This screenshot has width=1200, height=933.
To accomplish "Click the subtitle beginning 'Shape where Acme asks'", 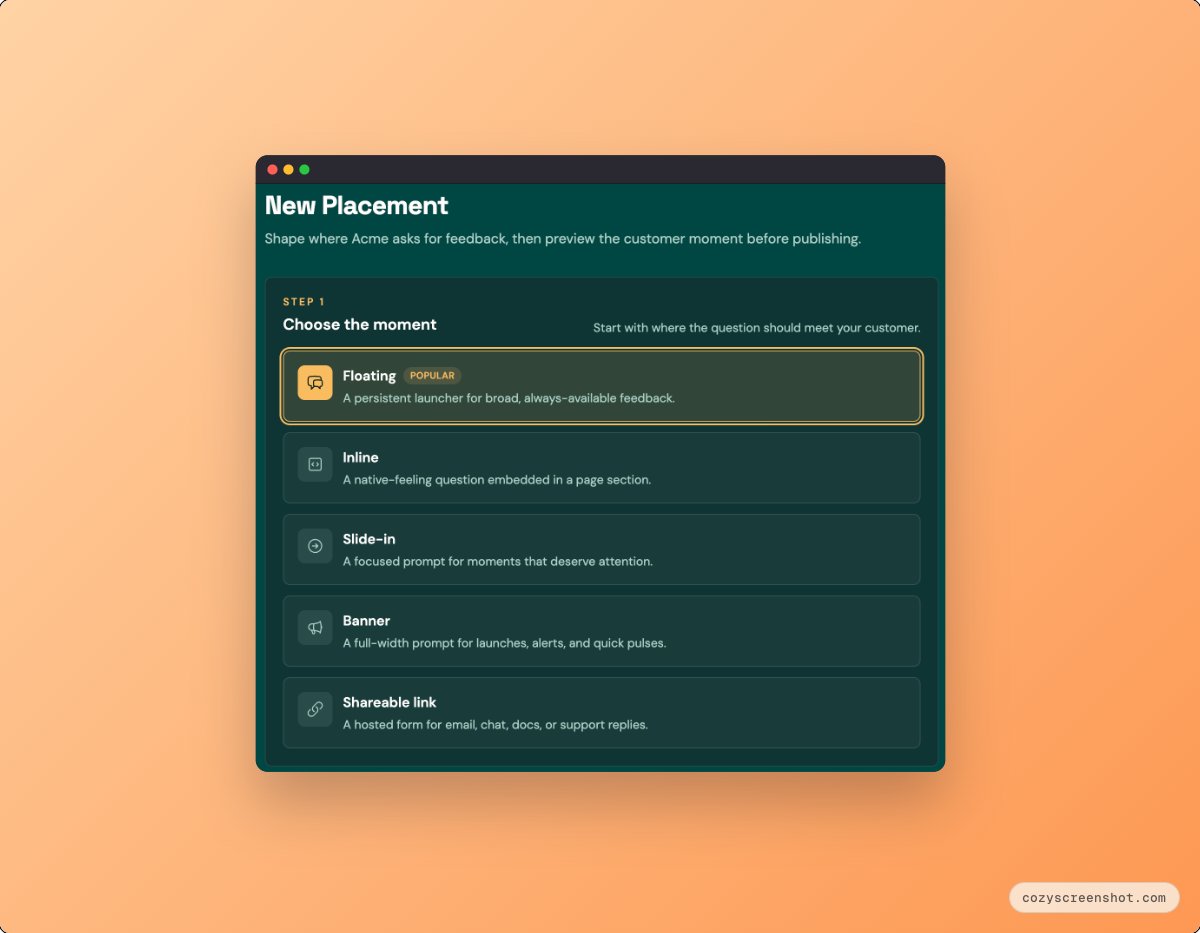I will pos(563,239).
